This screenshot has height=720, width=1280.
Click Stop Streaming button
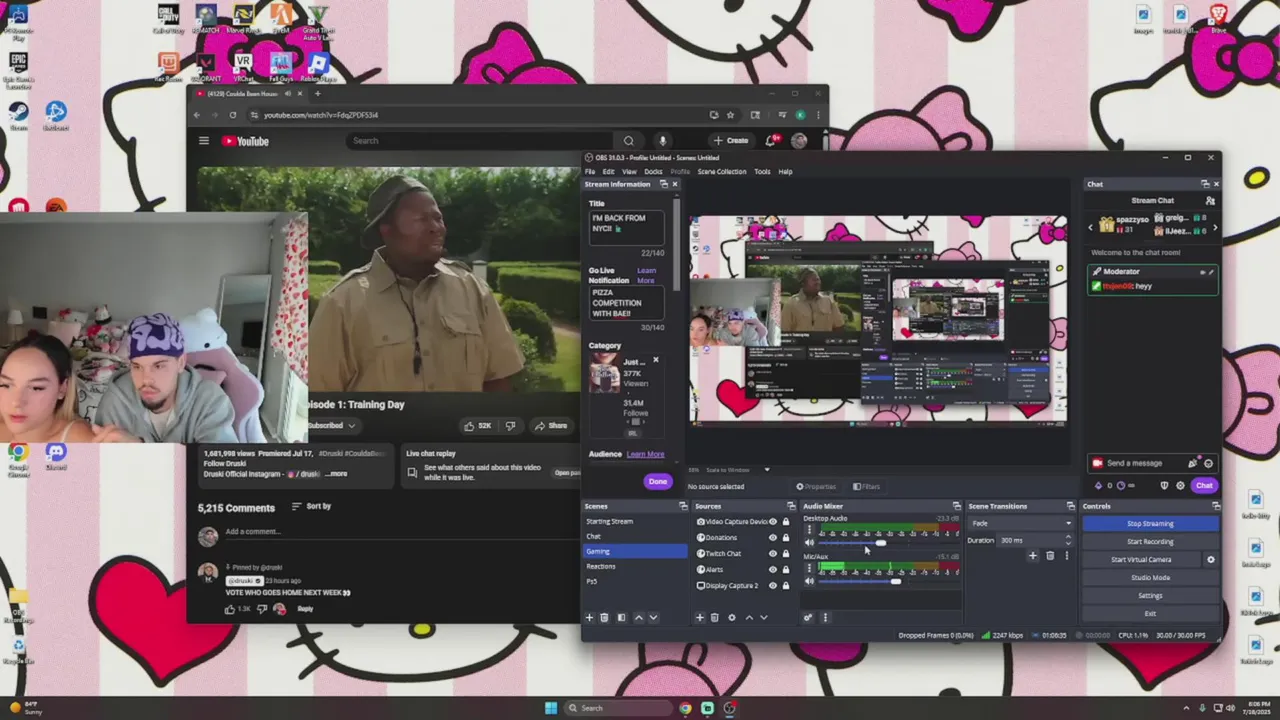tap(1150, 524)
